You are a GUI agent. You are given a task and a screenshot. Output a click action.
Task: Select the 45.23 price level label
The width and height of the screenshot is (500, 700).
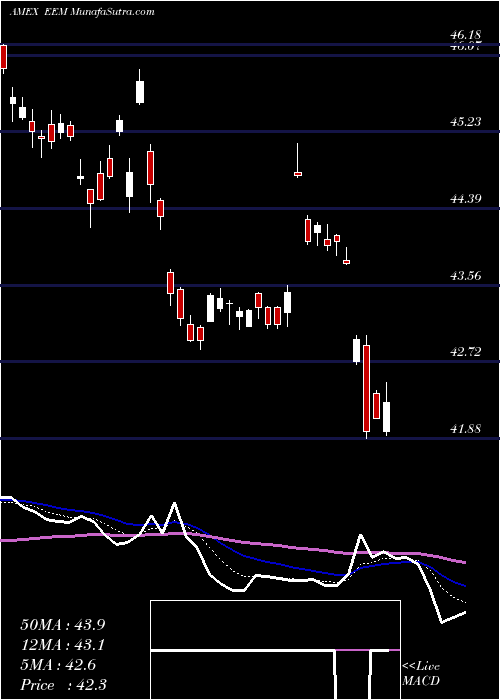coord(465,121)
